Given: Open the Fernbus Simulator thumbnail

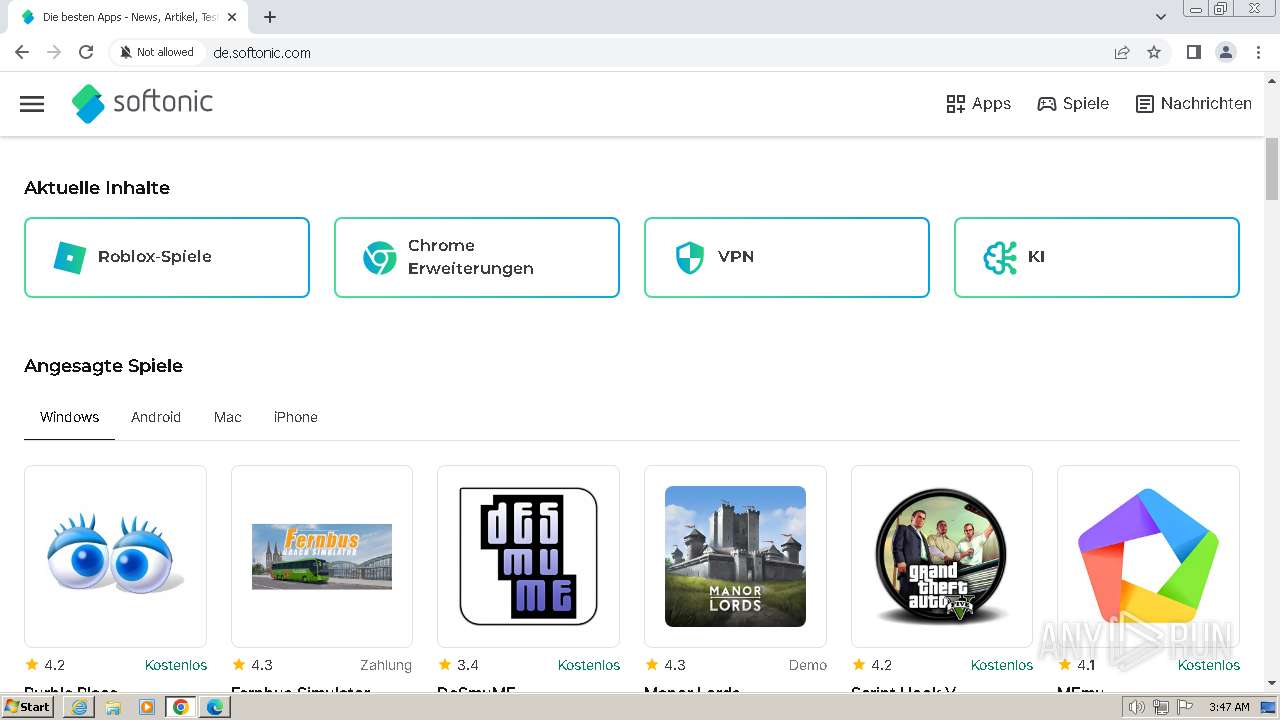Looking at the screenshot, I should click(322, 556).
